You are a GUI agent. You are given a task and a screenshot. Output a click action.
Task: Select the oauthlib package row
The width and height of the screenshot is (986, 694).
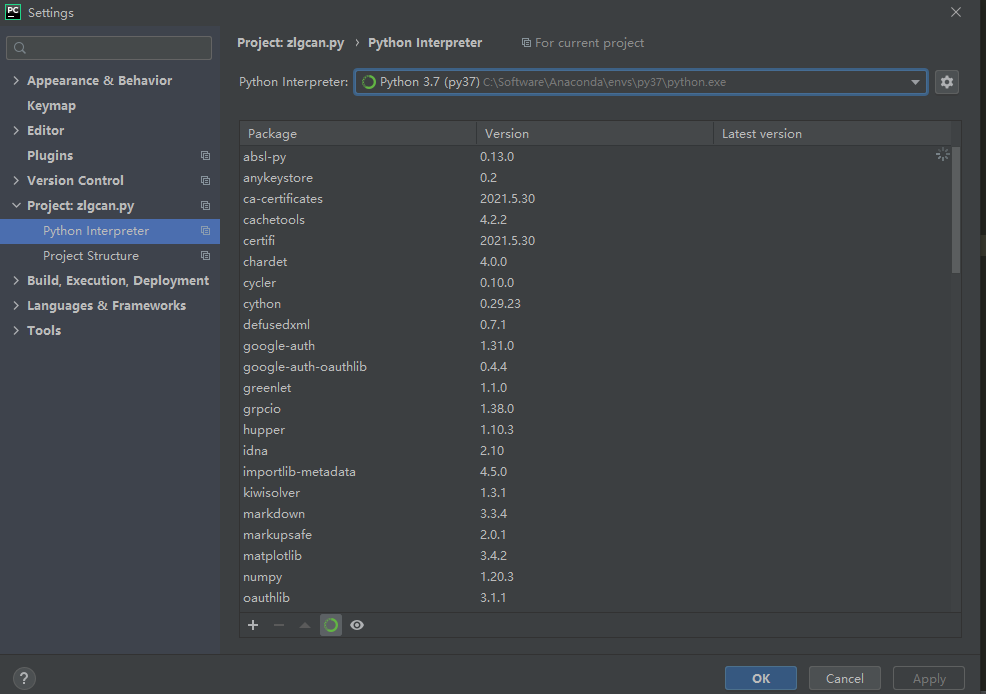(x=595, y=598)
